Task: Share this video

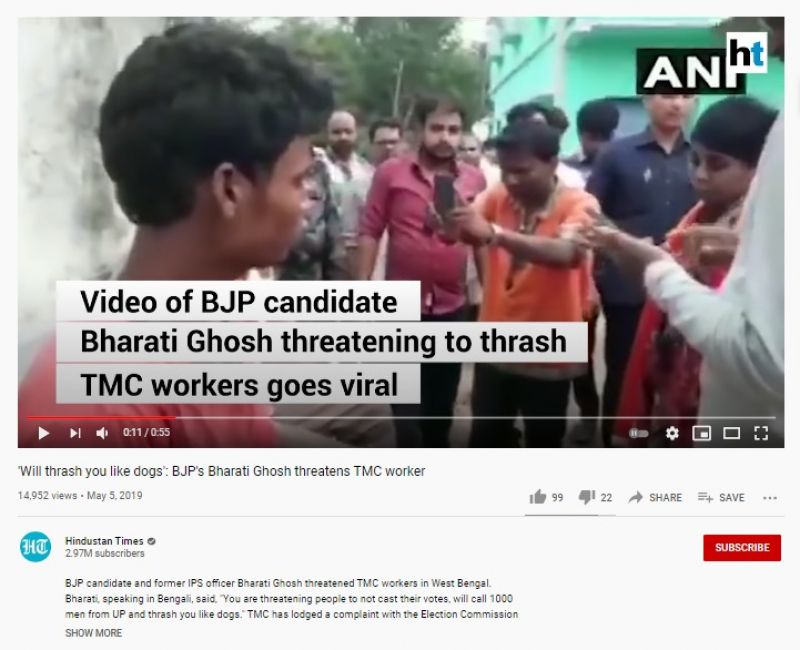Action: pyautogui.click(x=655, y=497)
